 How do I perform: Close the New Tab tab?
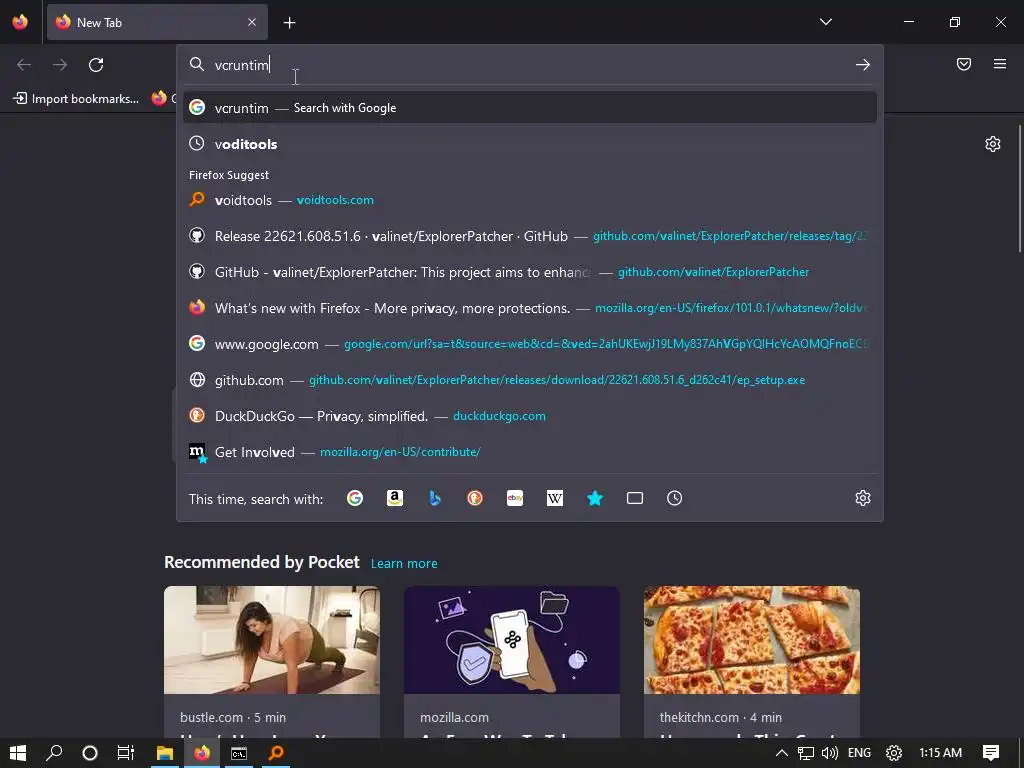[x=252, y=22]
